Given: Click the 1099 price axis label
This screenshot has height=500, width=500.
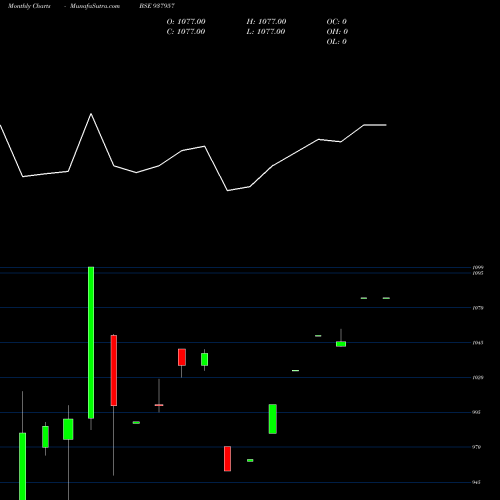Looking at the screenshot, I should coord(478,267).
